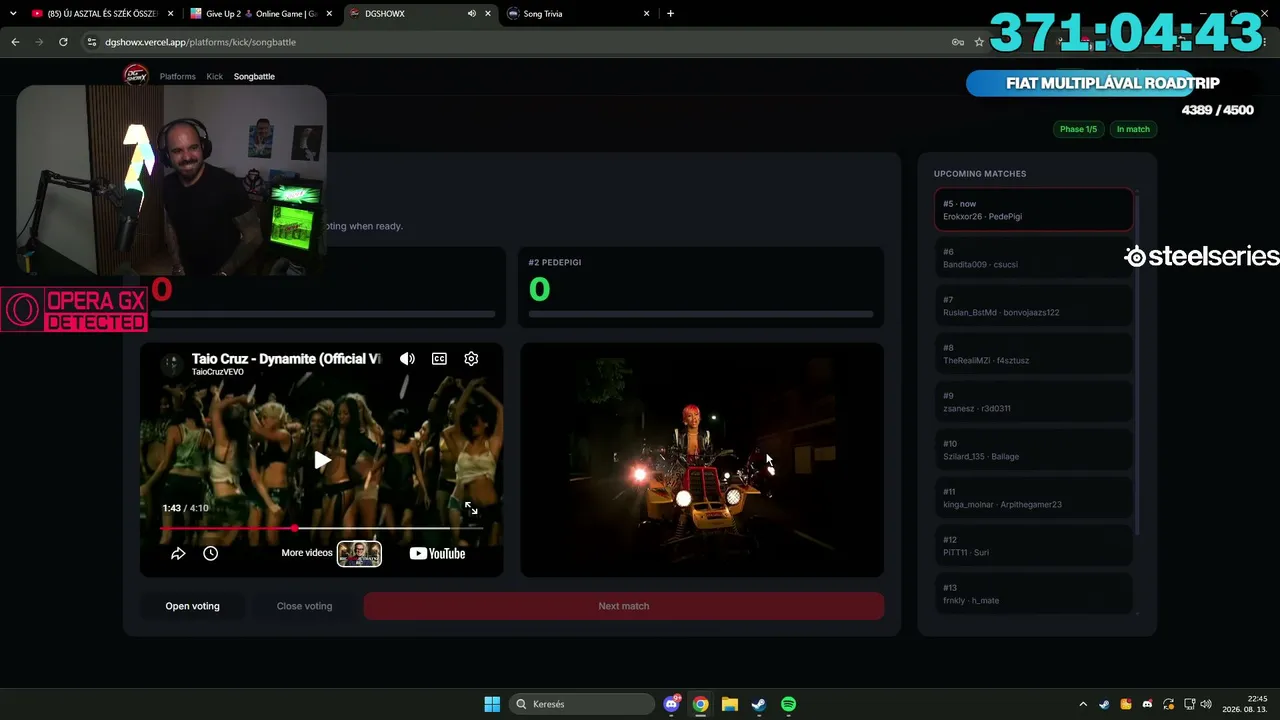Click the system tray volume icon
The width and height of the screenshot is (1280, 720).
pos(1206,704)
